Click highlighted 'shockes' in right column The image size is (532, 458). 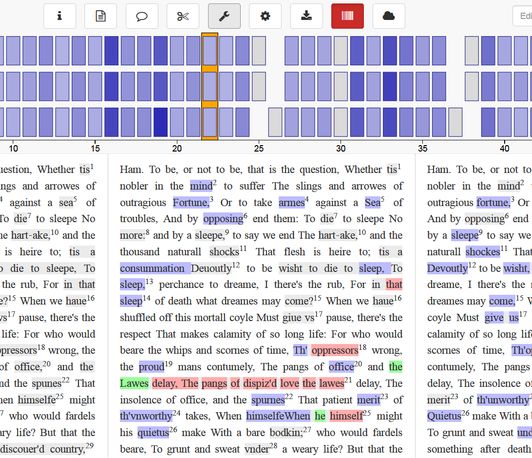482,252
